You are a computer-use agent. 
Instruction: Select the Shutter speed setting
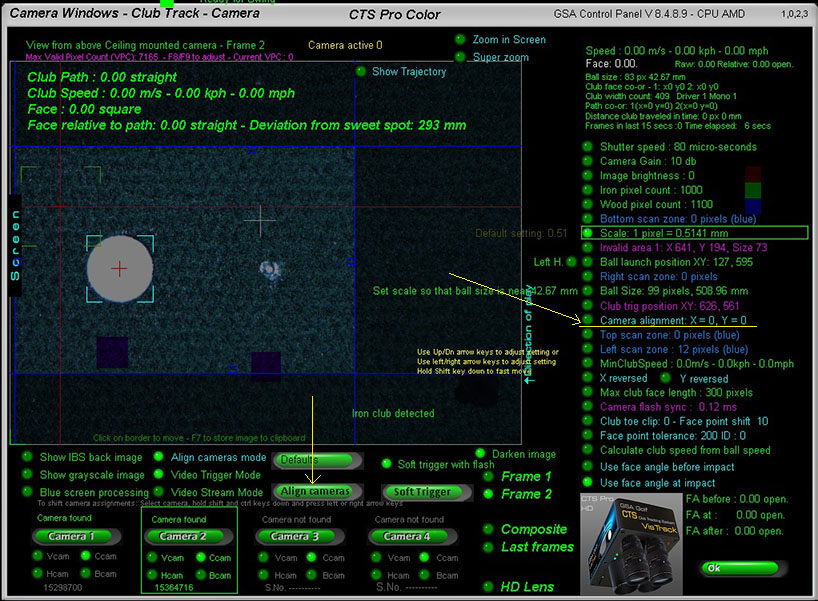[587, 147]
